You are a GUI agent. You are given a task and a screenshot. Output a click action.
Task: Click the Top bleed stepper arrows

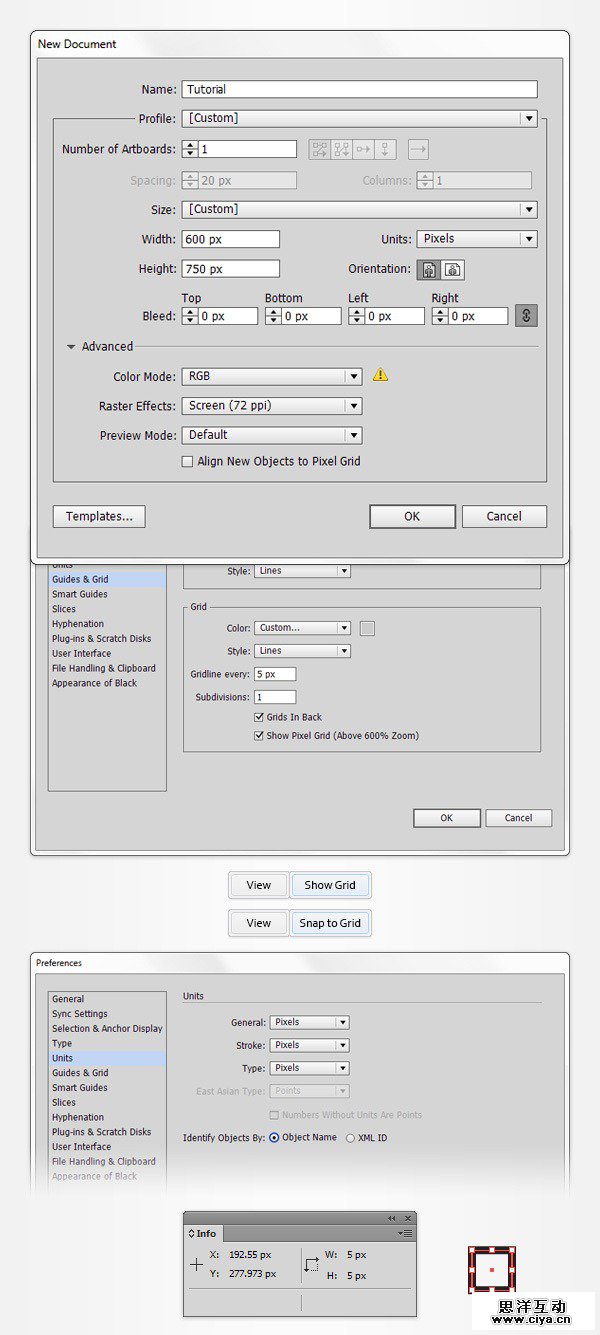click(x=189, y=316)
